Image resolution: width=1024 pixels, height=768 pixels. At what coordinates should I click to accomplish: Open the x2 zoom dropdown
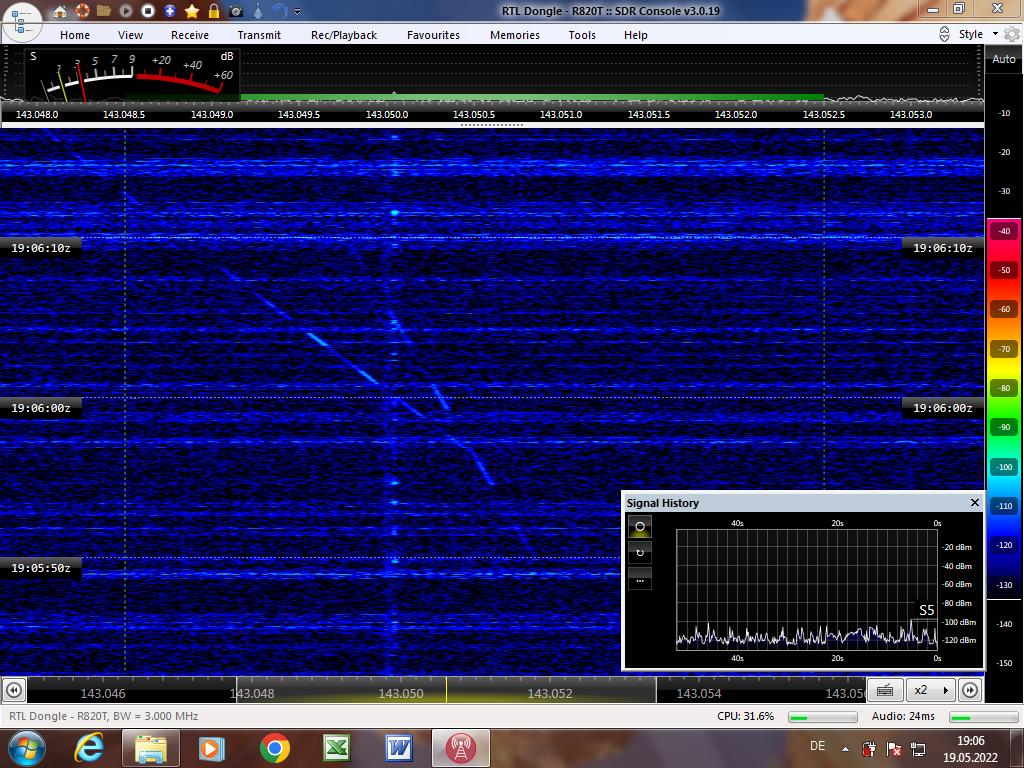coord(931,690)
